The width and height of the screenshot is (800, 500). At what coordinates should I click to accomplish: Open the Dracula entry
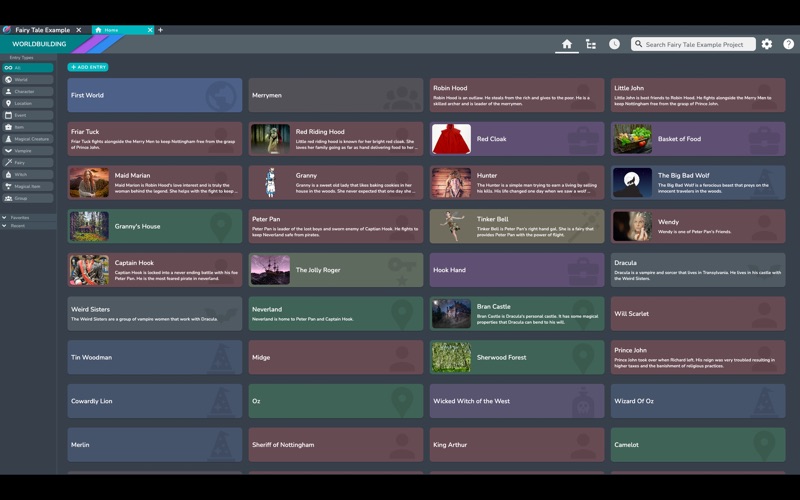[698, 270]
